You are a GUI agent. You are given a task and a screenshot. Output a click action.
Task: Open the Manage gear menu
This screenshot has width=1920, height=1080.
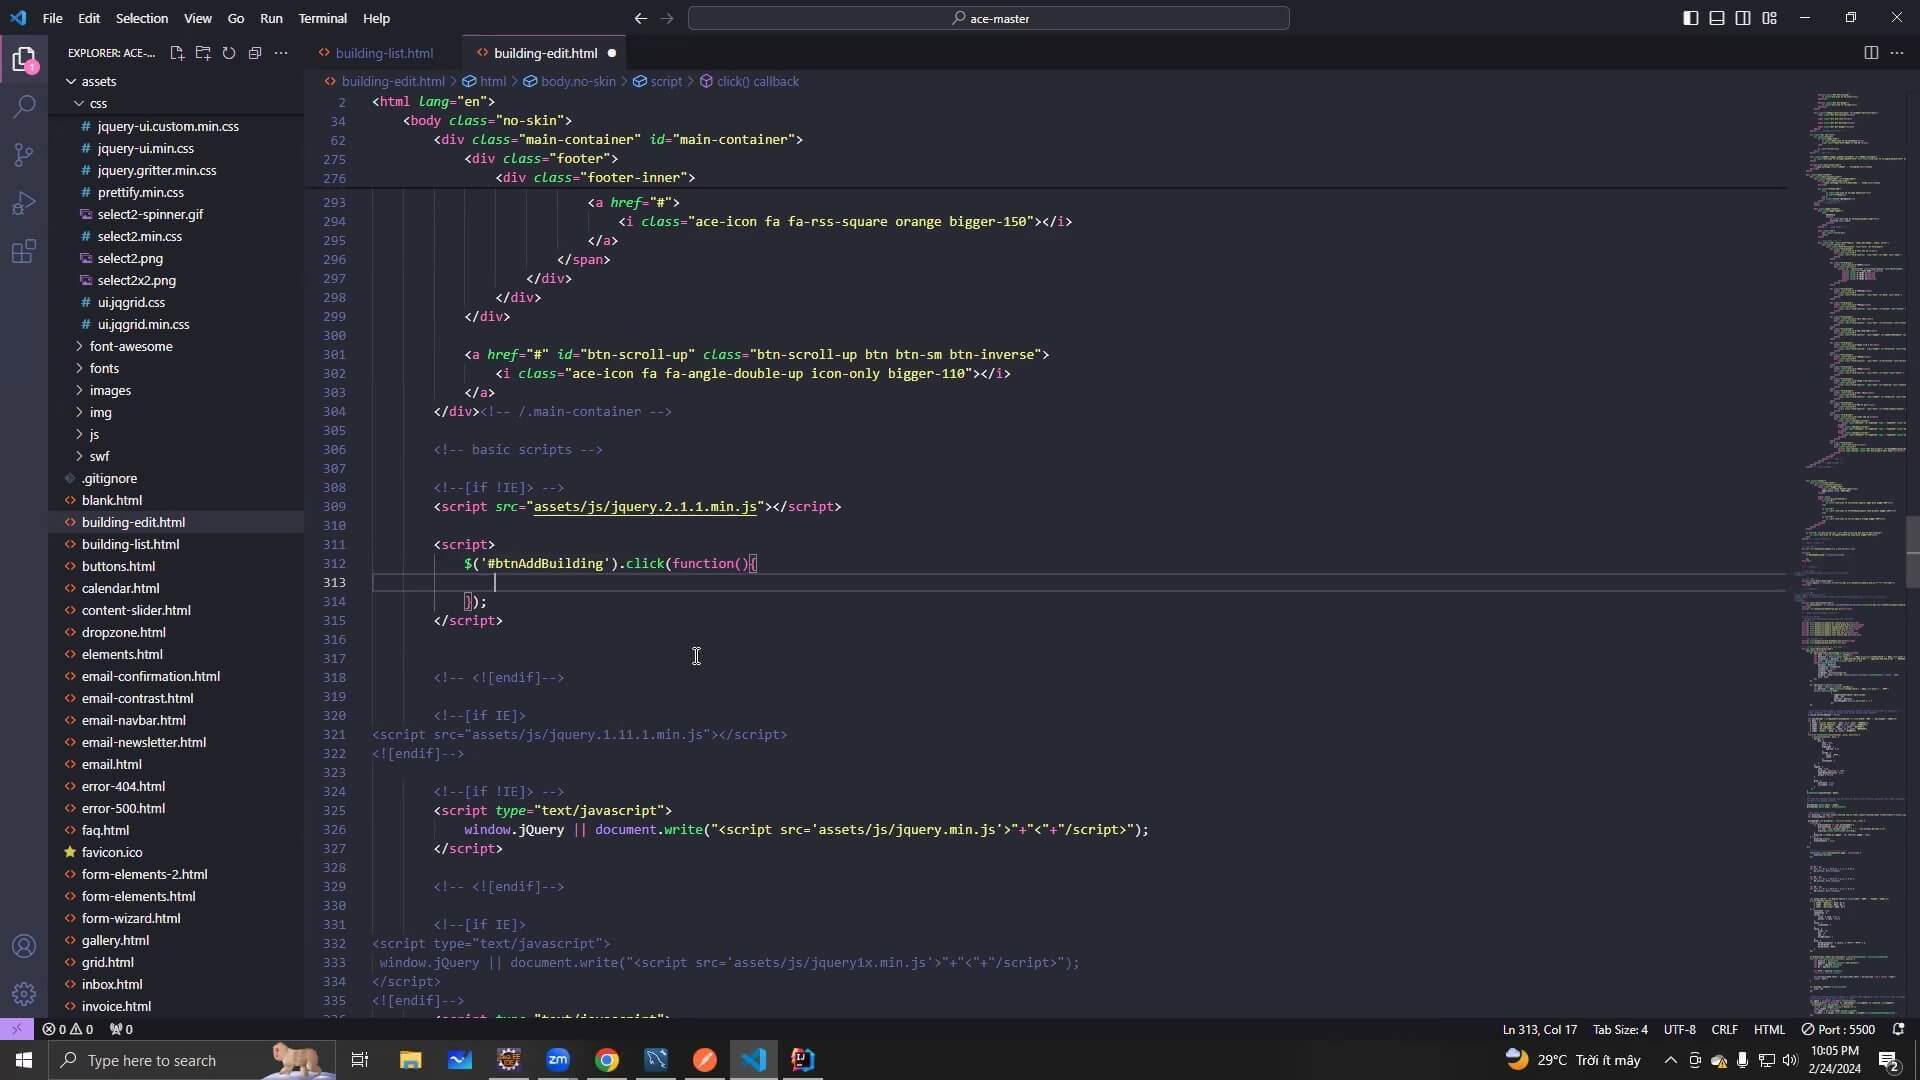coord(24,994)
